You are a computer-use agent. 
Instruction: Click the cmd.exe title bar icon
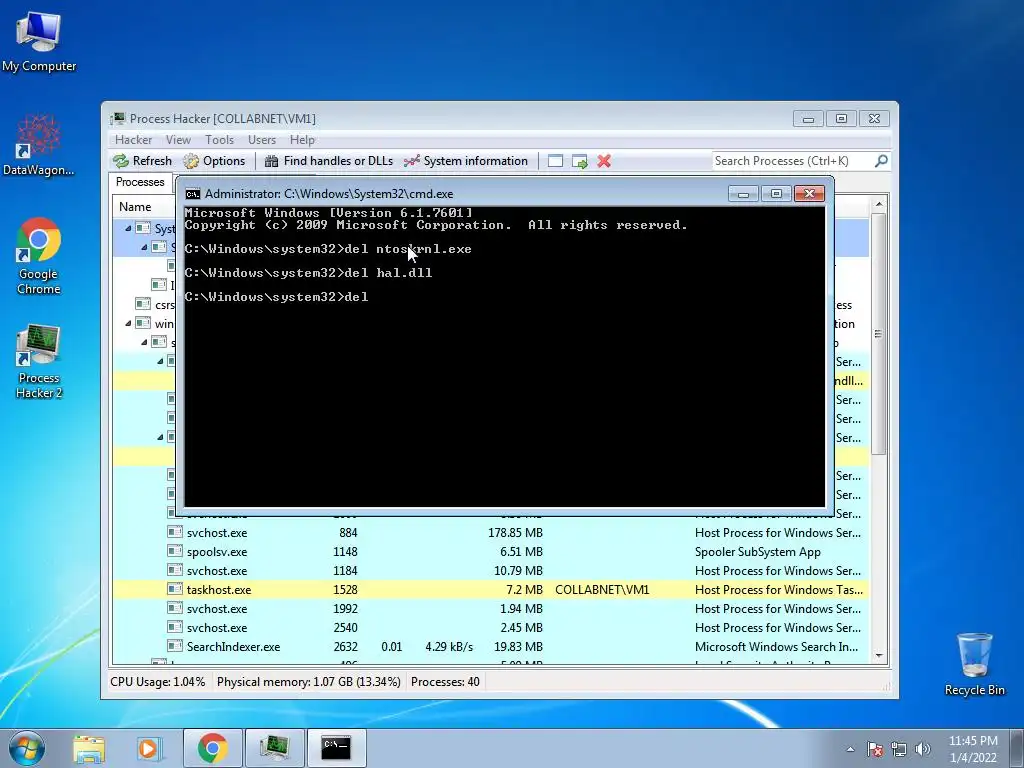[x=193, y=194]
